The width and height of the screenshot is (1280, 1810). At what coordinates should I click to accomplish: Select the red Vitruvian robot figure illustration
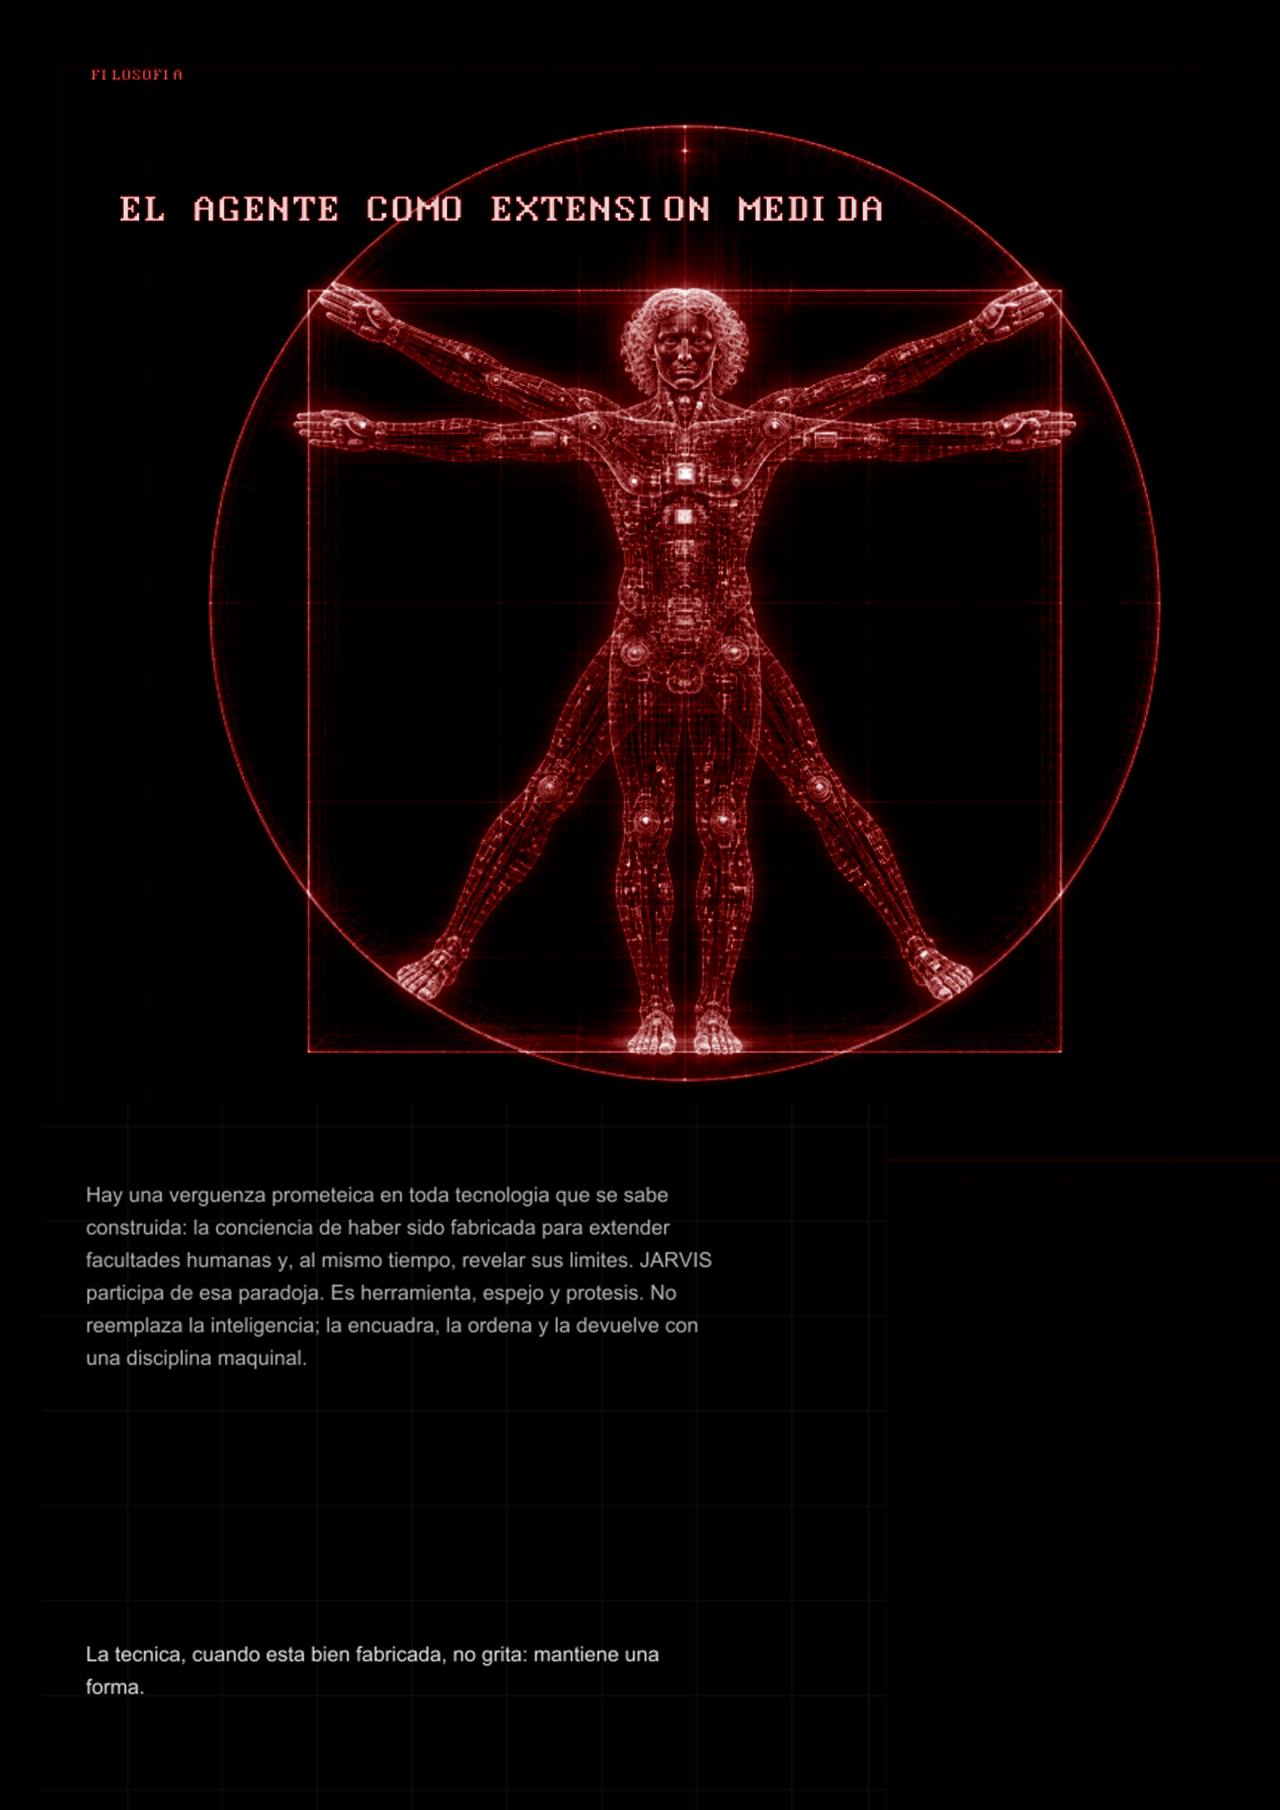685,603
